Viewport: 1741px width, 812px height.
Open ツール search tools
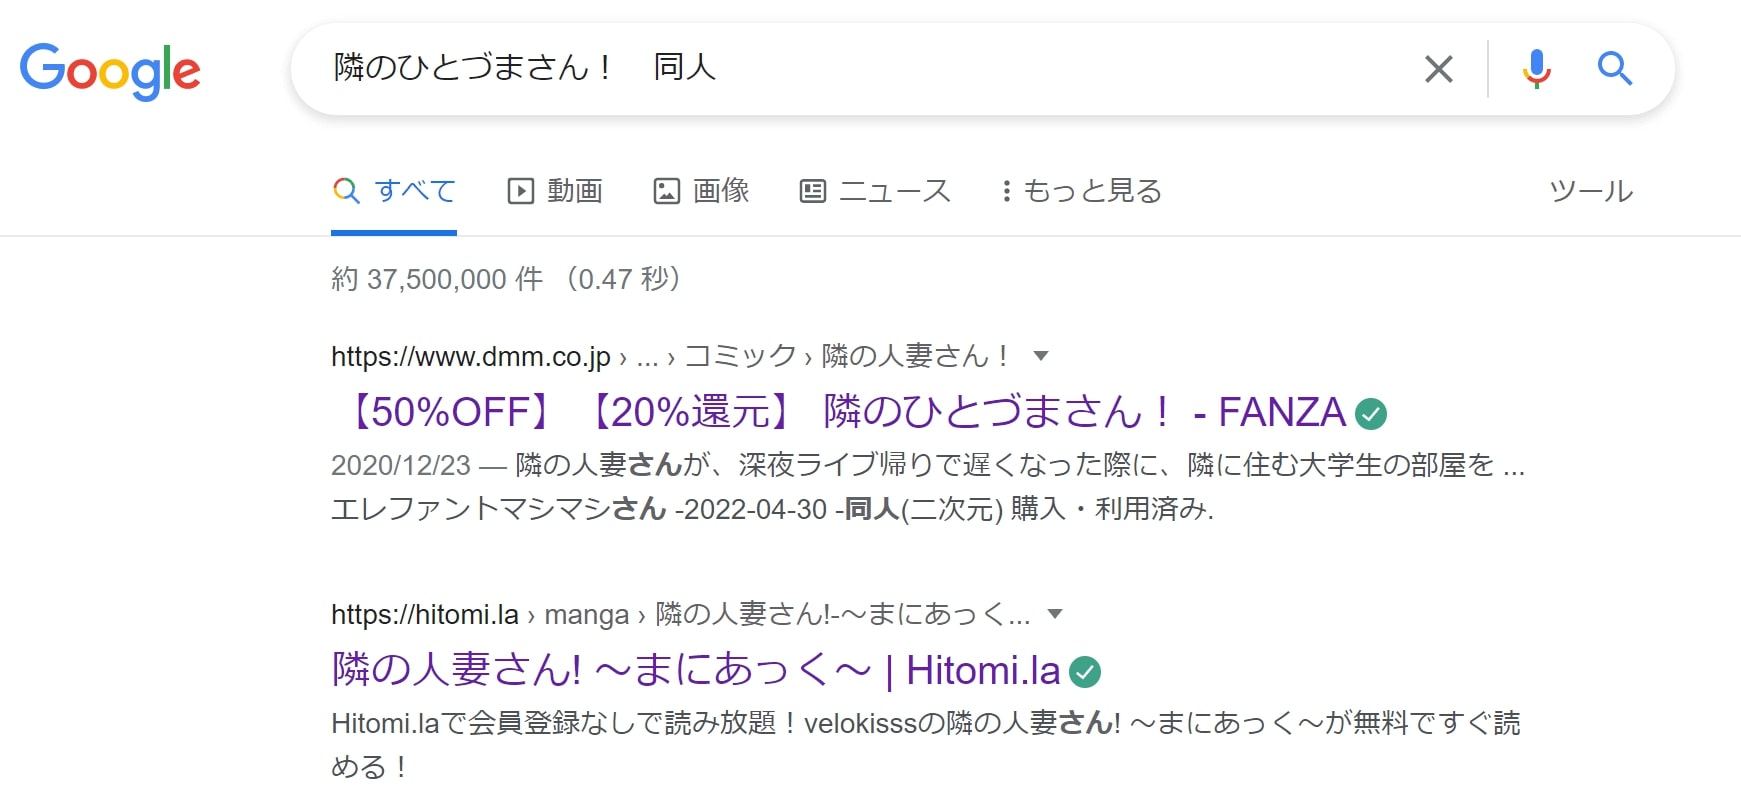click(1590, 191)
